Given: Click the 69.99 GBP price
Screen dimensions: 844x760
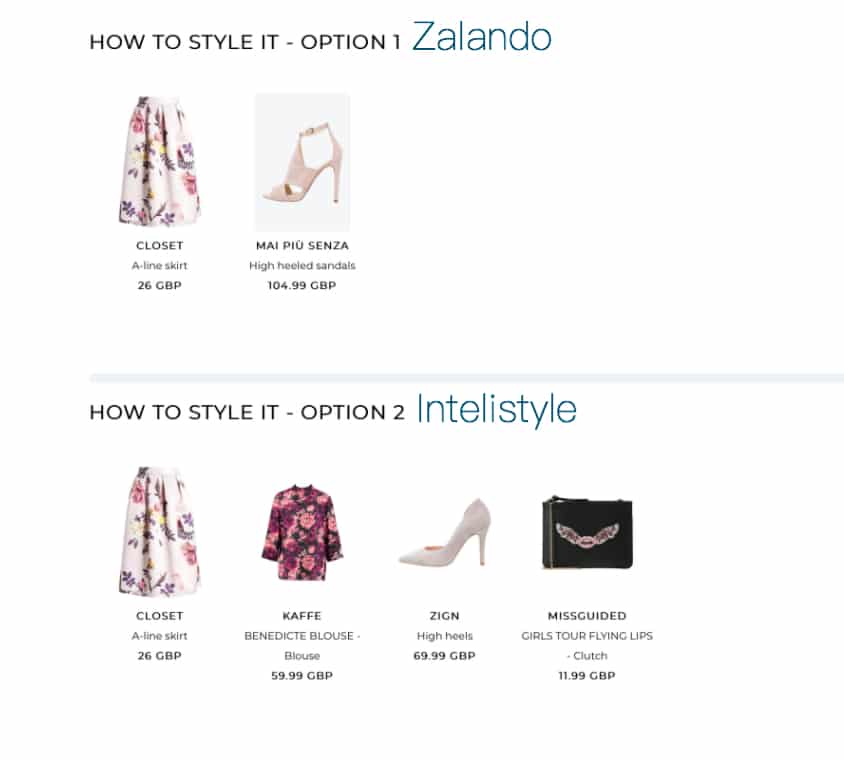Looking at the screenshot, I should (x=445, y=656).
